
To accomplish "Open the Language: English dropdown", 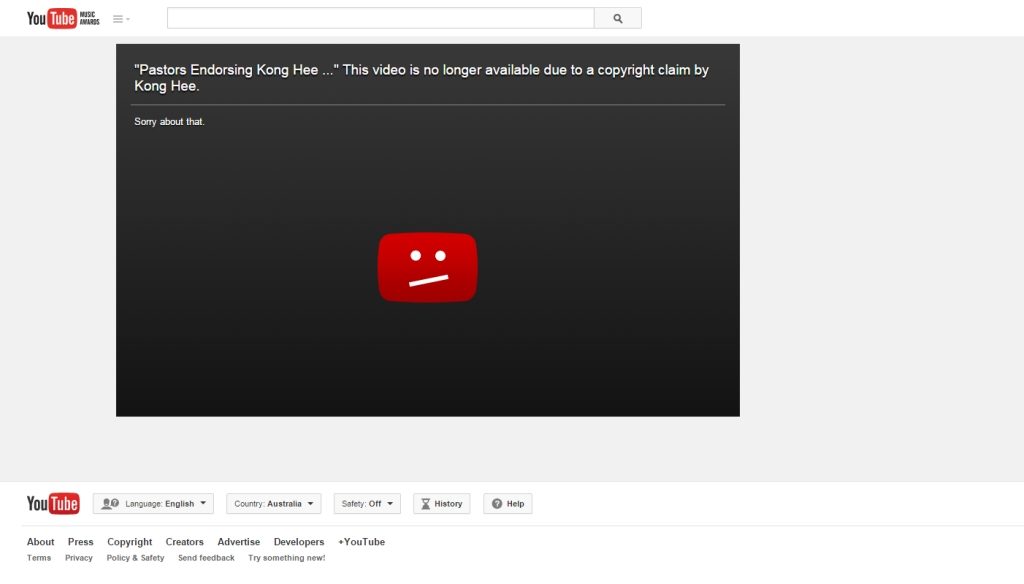I will [x=153, y=504].
